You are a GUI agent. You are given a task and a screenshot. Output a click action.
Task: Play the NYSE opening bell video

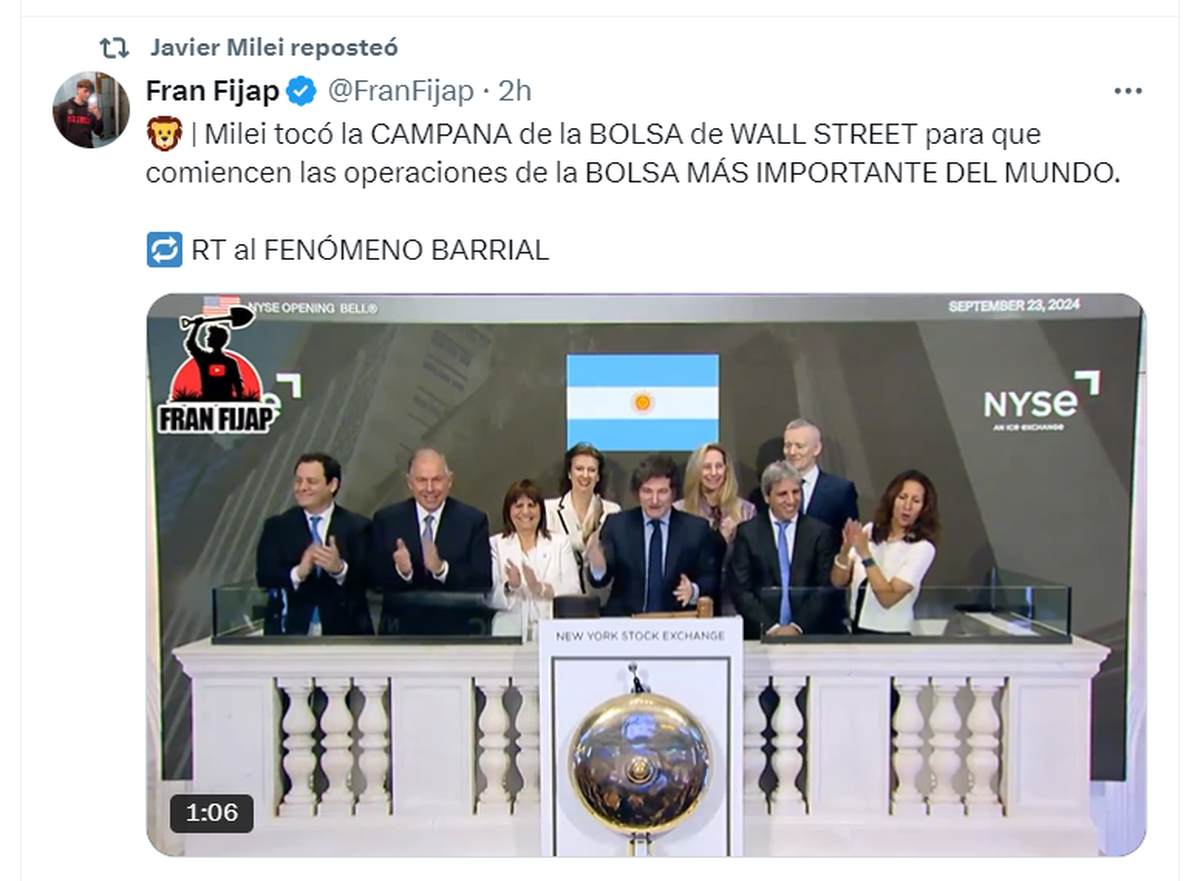646,575
